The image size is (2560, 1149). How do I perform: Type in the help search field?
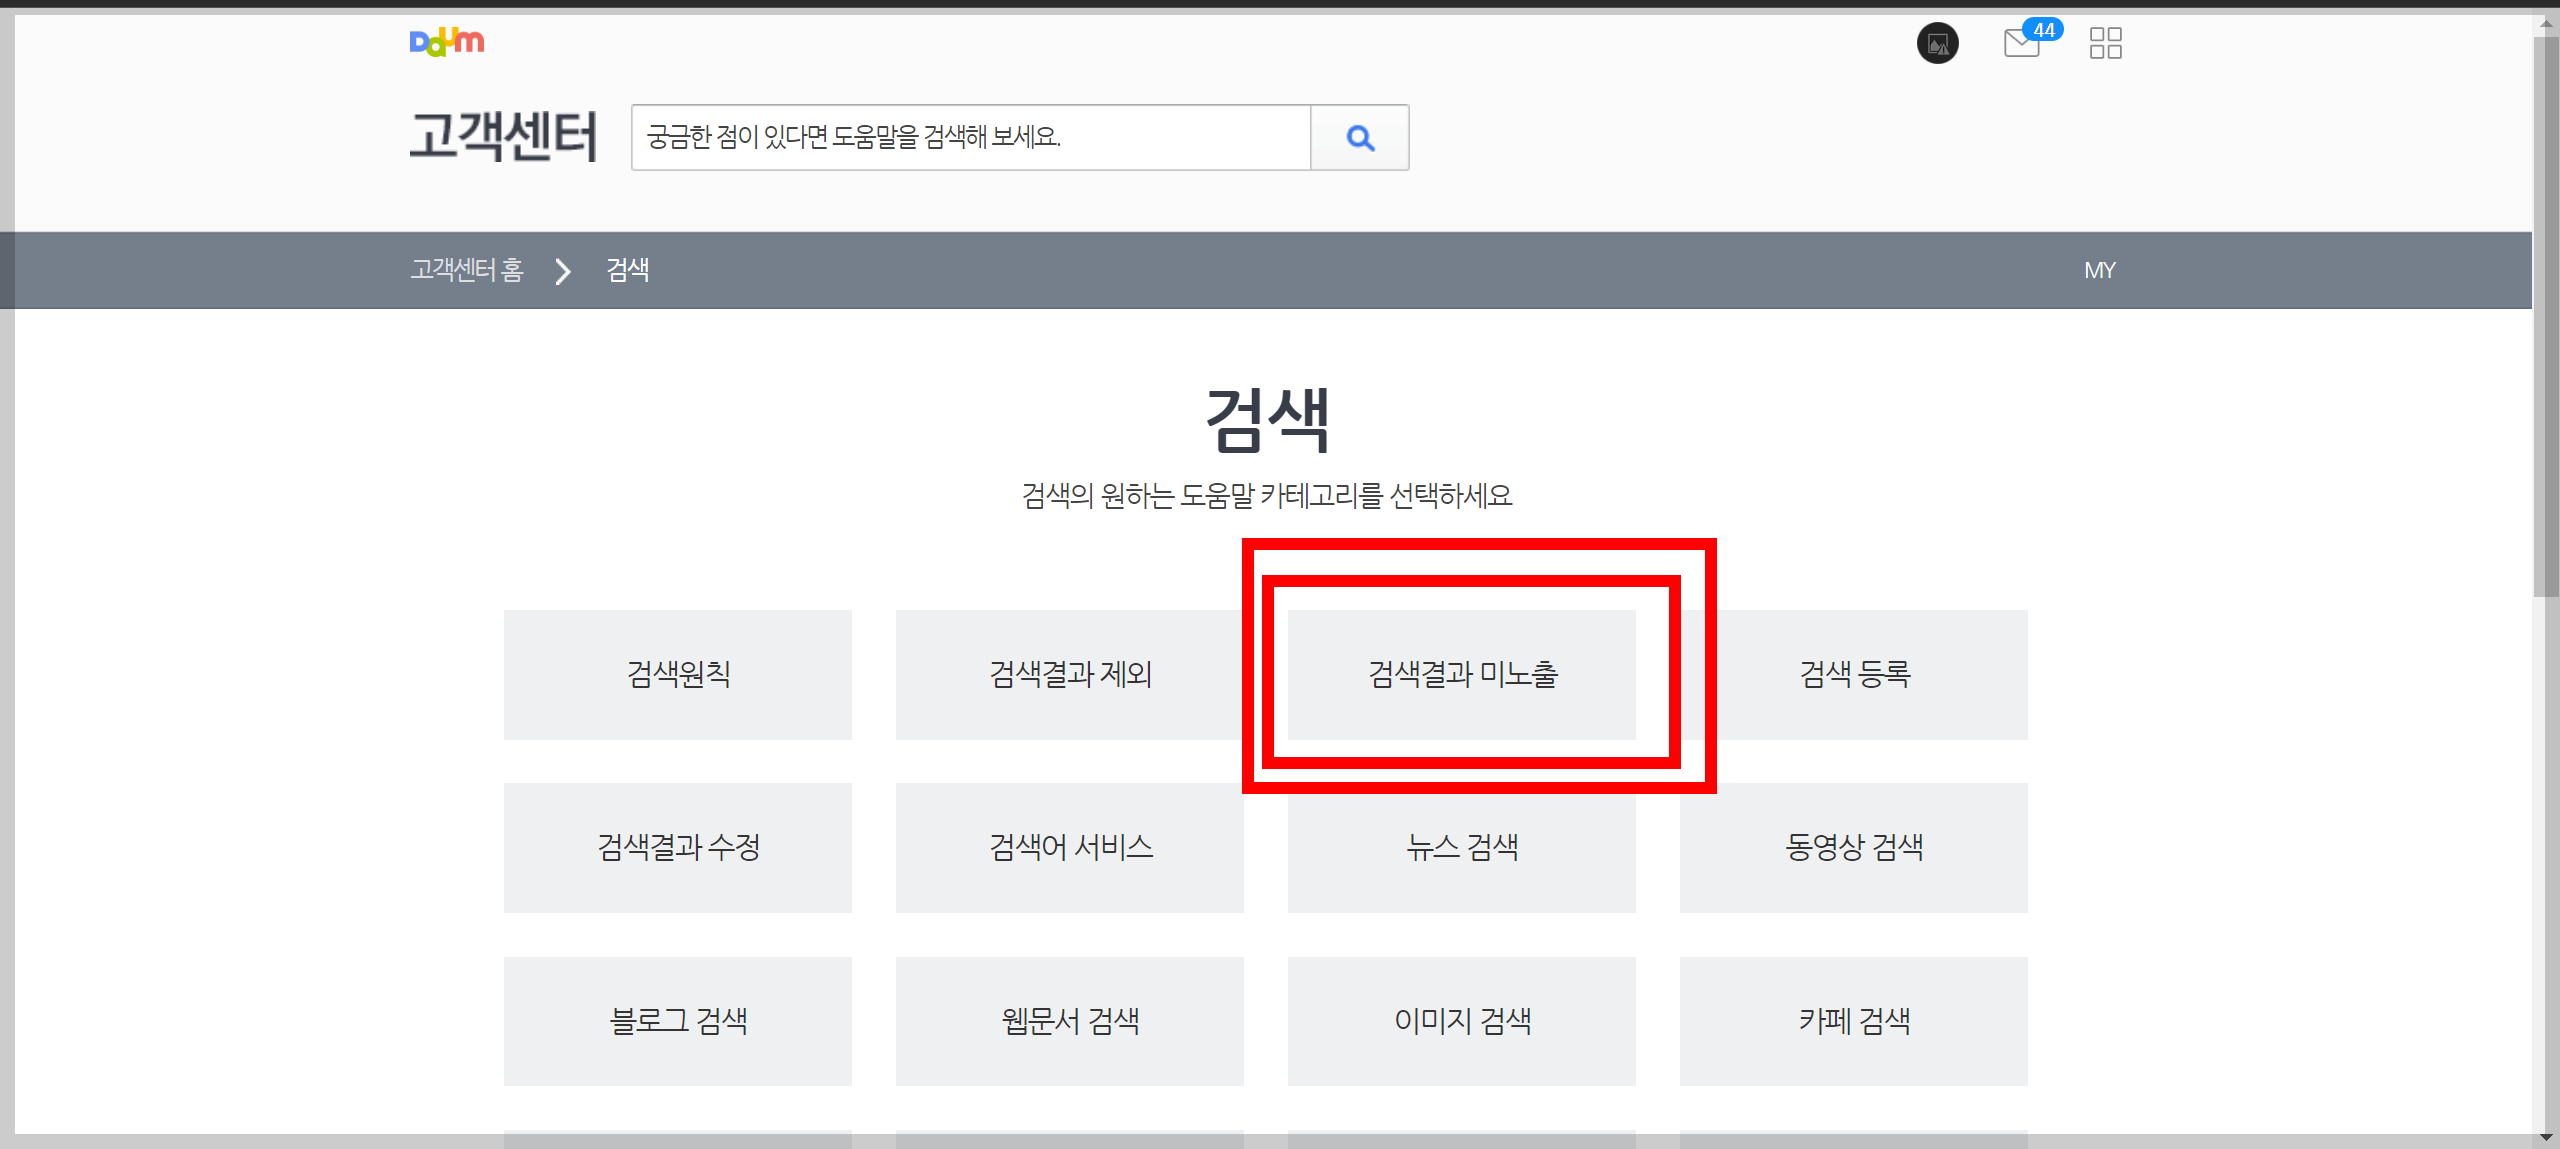[970, 138]
